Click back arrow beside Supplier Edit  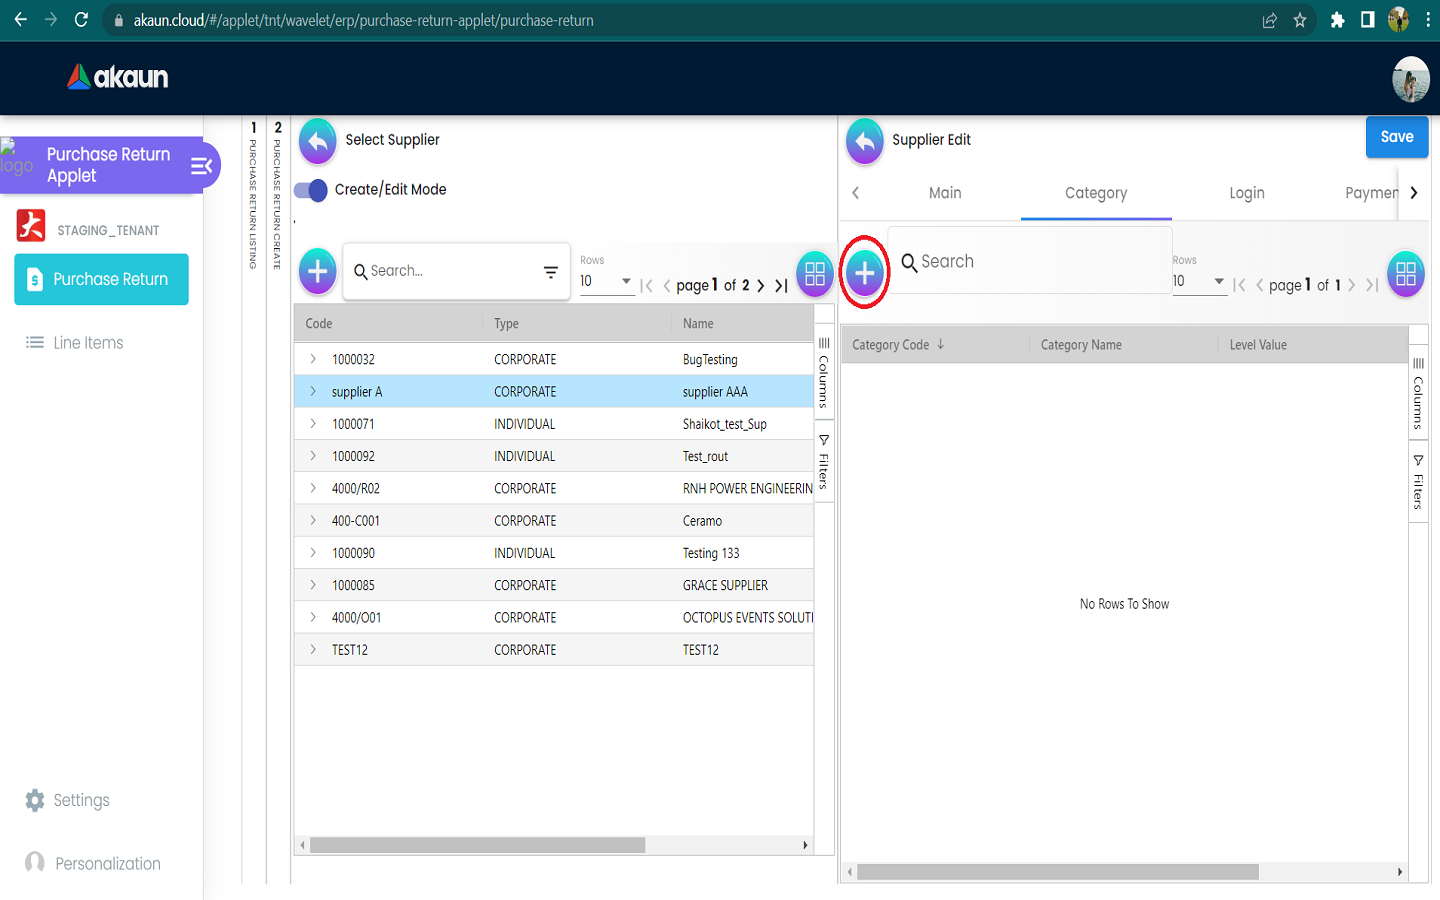click(865, 141)
